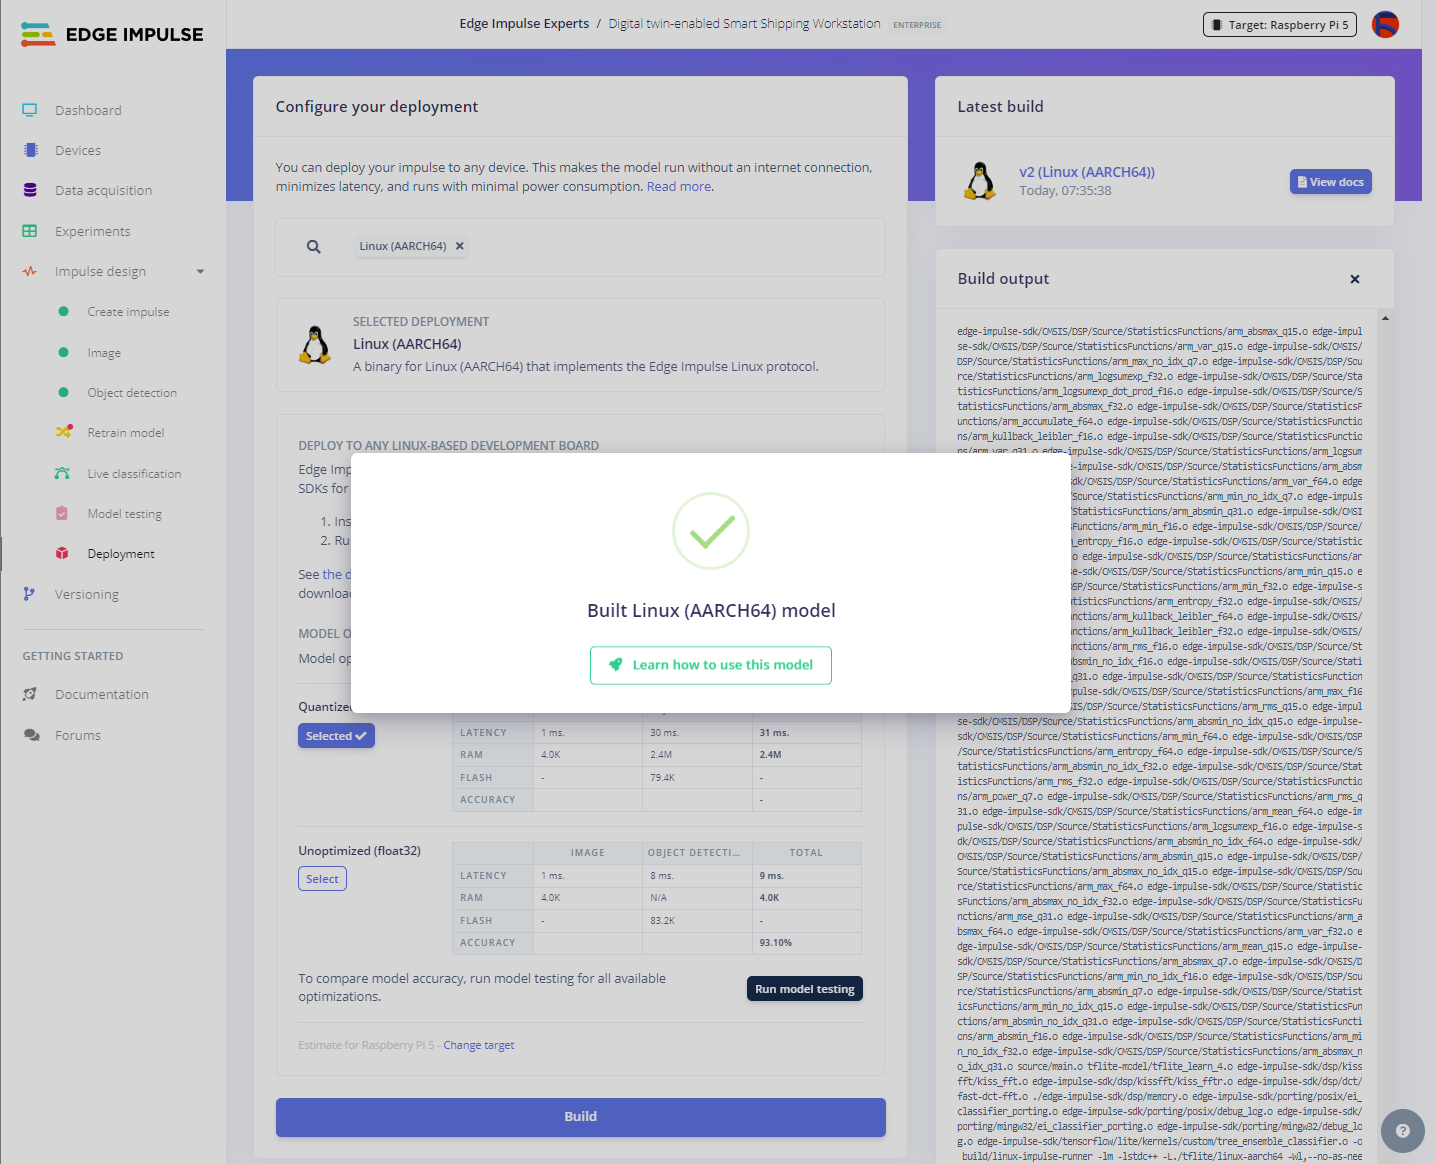Screen dimensions: 1435x1164
Task: Toggle the Quantized Selected button
Action: pyautogui.click(x=336, y=736)
